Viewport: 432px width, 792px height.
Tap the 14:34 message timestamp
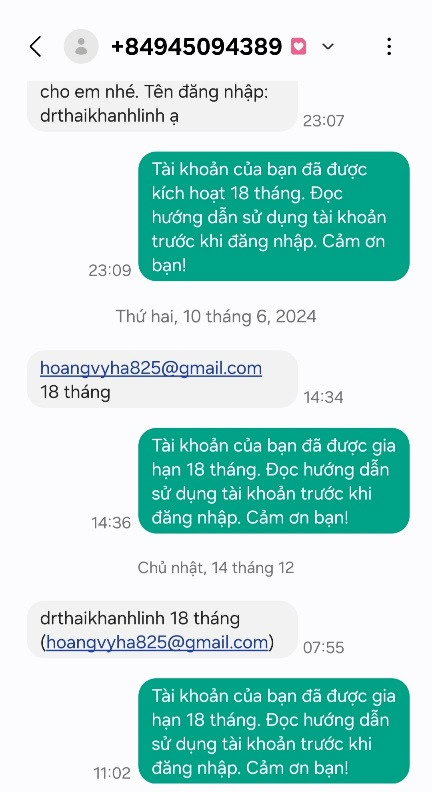(x=323, y=397)
